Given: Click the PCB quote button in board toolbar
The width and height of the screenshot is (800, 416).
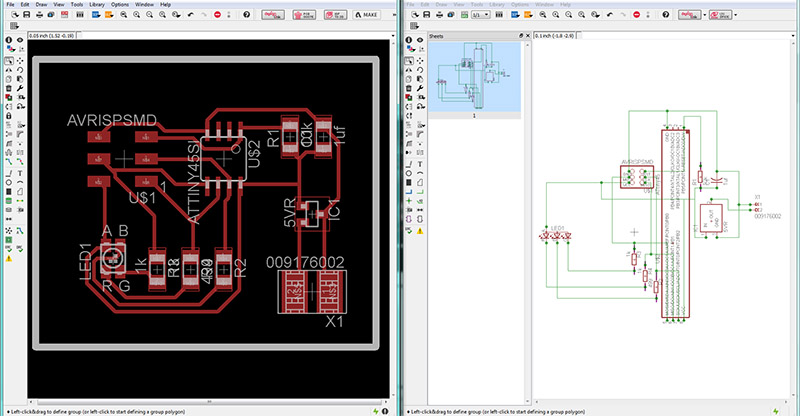Looking at the screenshot, I should point(304,15).
